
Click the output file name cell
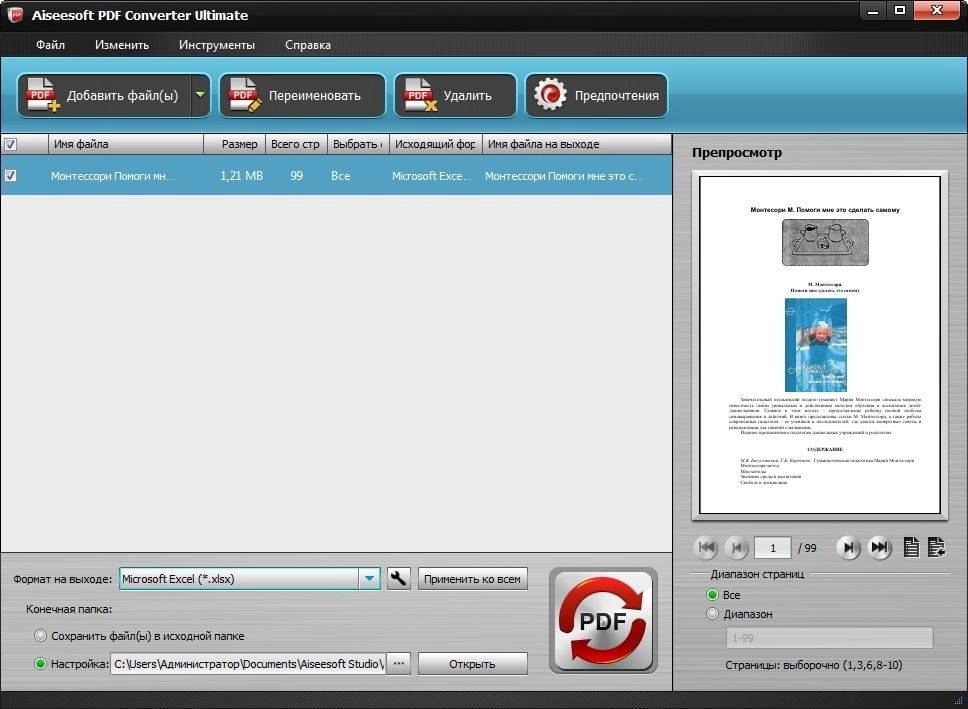click(564, 176)
